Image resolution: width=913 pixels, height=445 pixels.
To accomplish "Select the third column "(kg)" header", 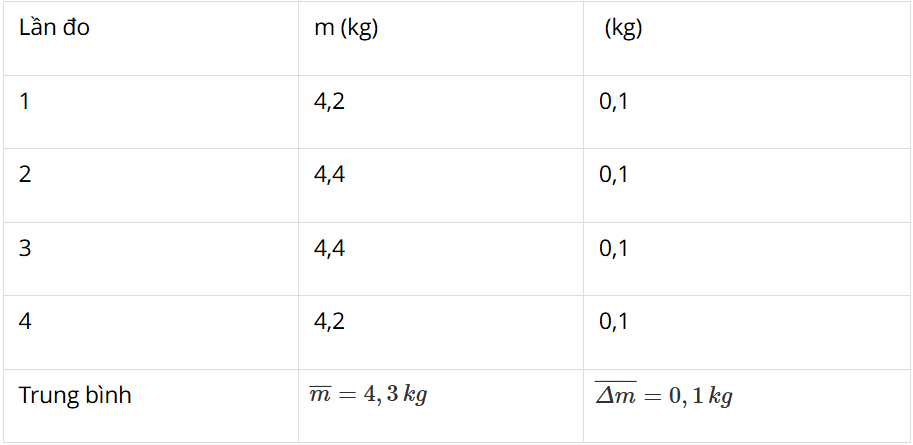I will [x=624, y=29].
